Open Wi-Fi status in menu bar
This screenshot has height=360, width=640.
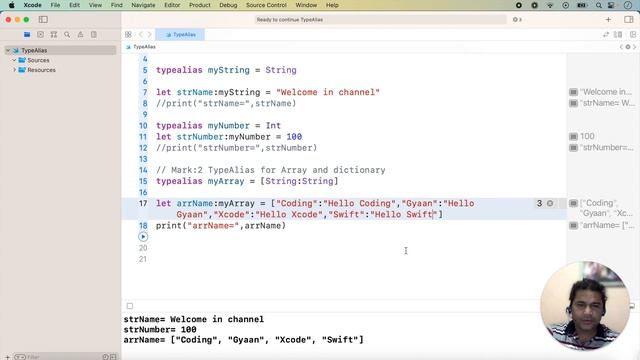pyautogui.click(x=550, y=5)
